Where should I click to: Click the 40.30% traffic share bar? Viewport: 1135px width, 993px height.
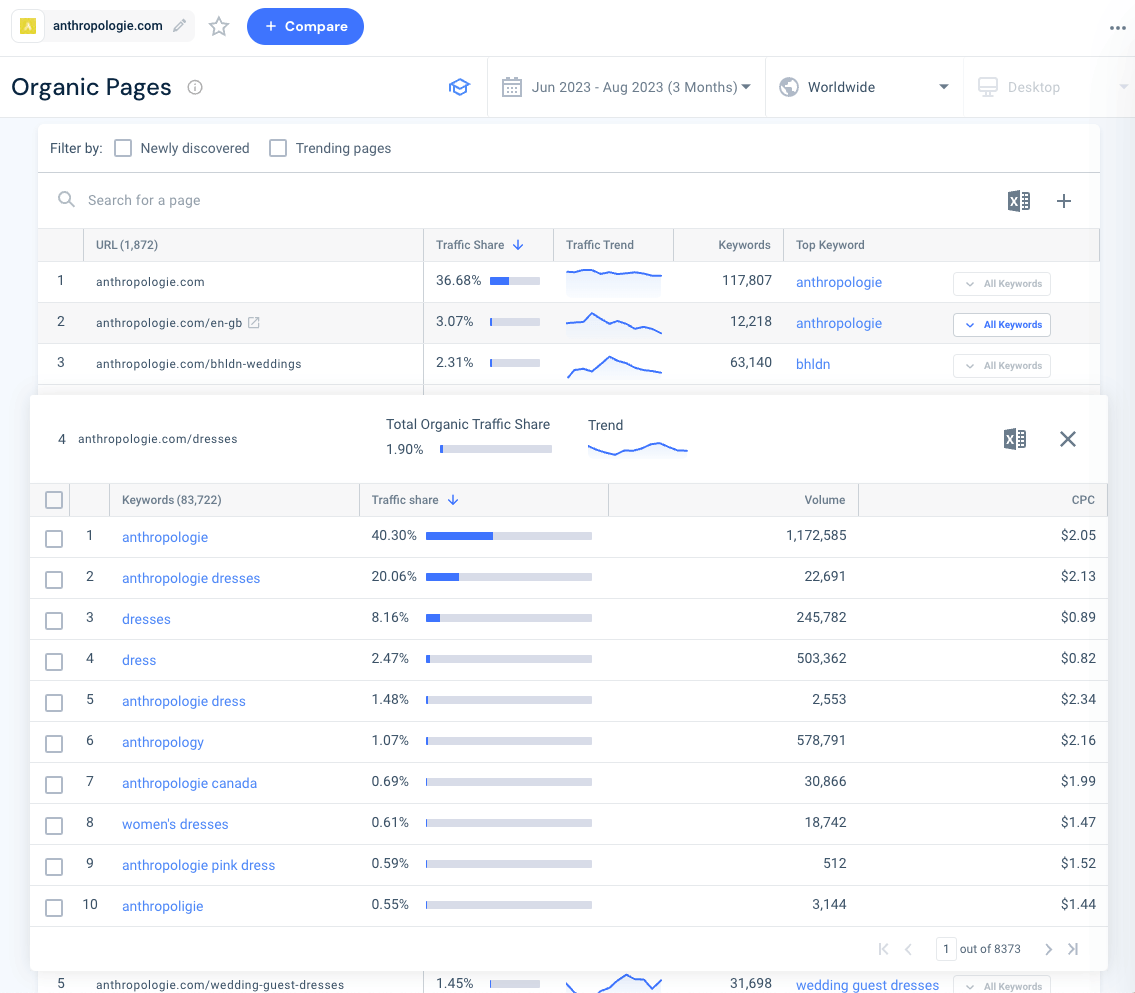(509, 536)
